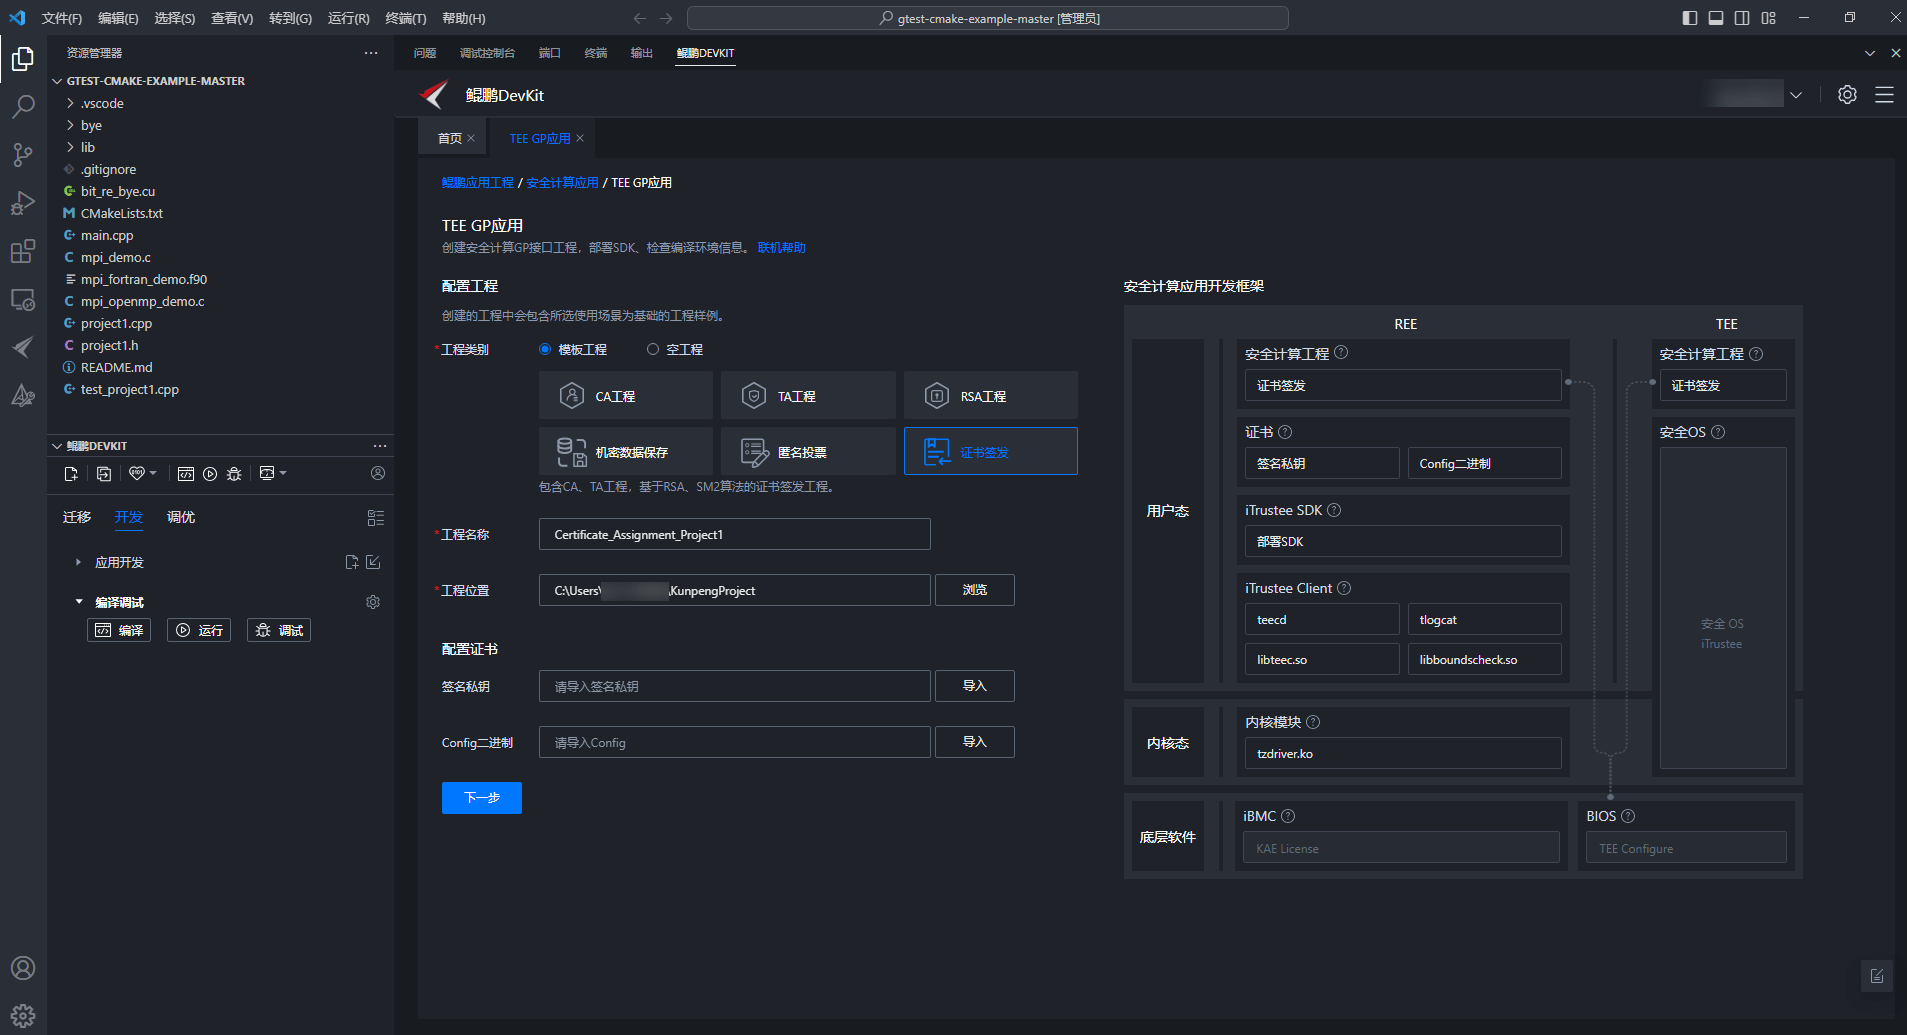Click the 浏览 button
The width and height of the screenshot is (1907, 1035).
click(975, 590)
